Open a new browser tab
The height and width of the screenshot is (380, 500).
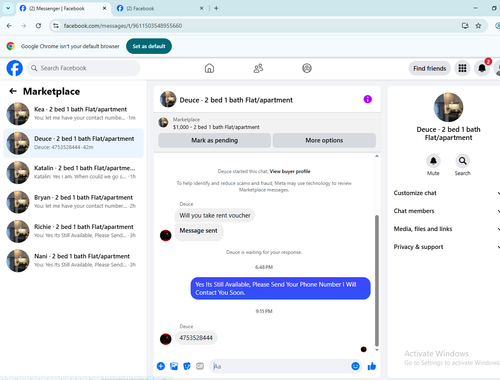[x=216, y=8]
